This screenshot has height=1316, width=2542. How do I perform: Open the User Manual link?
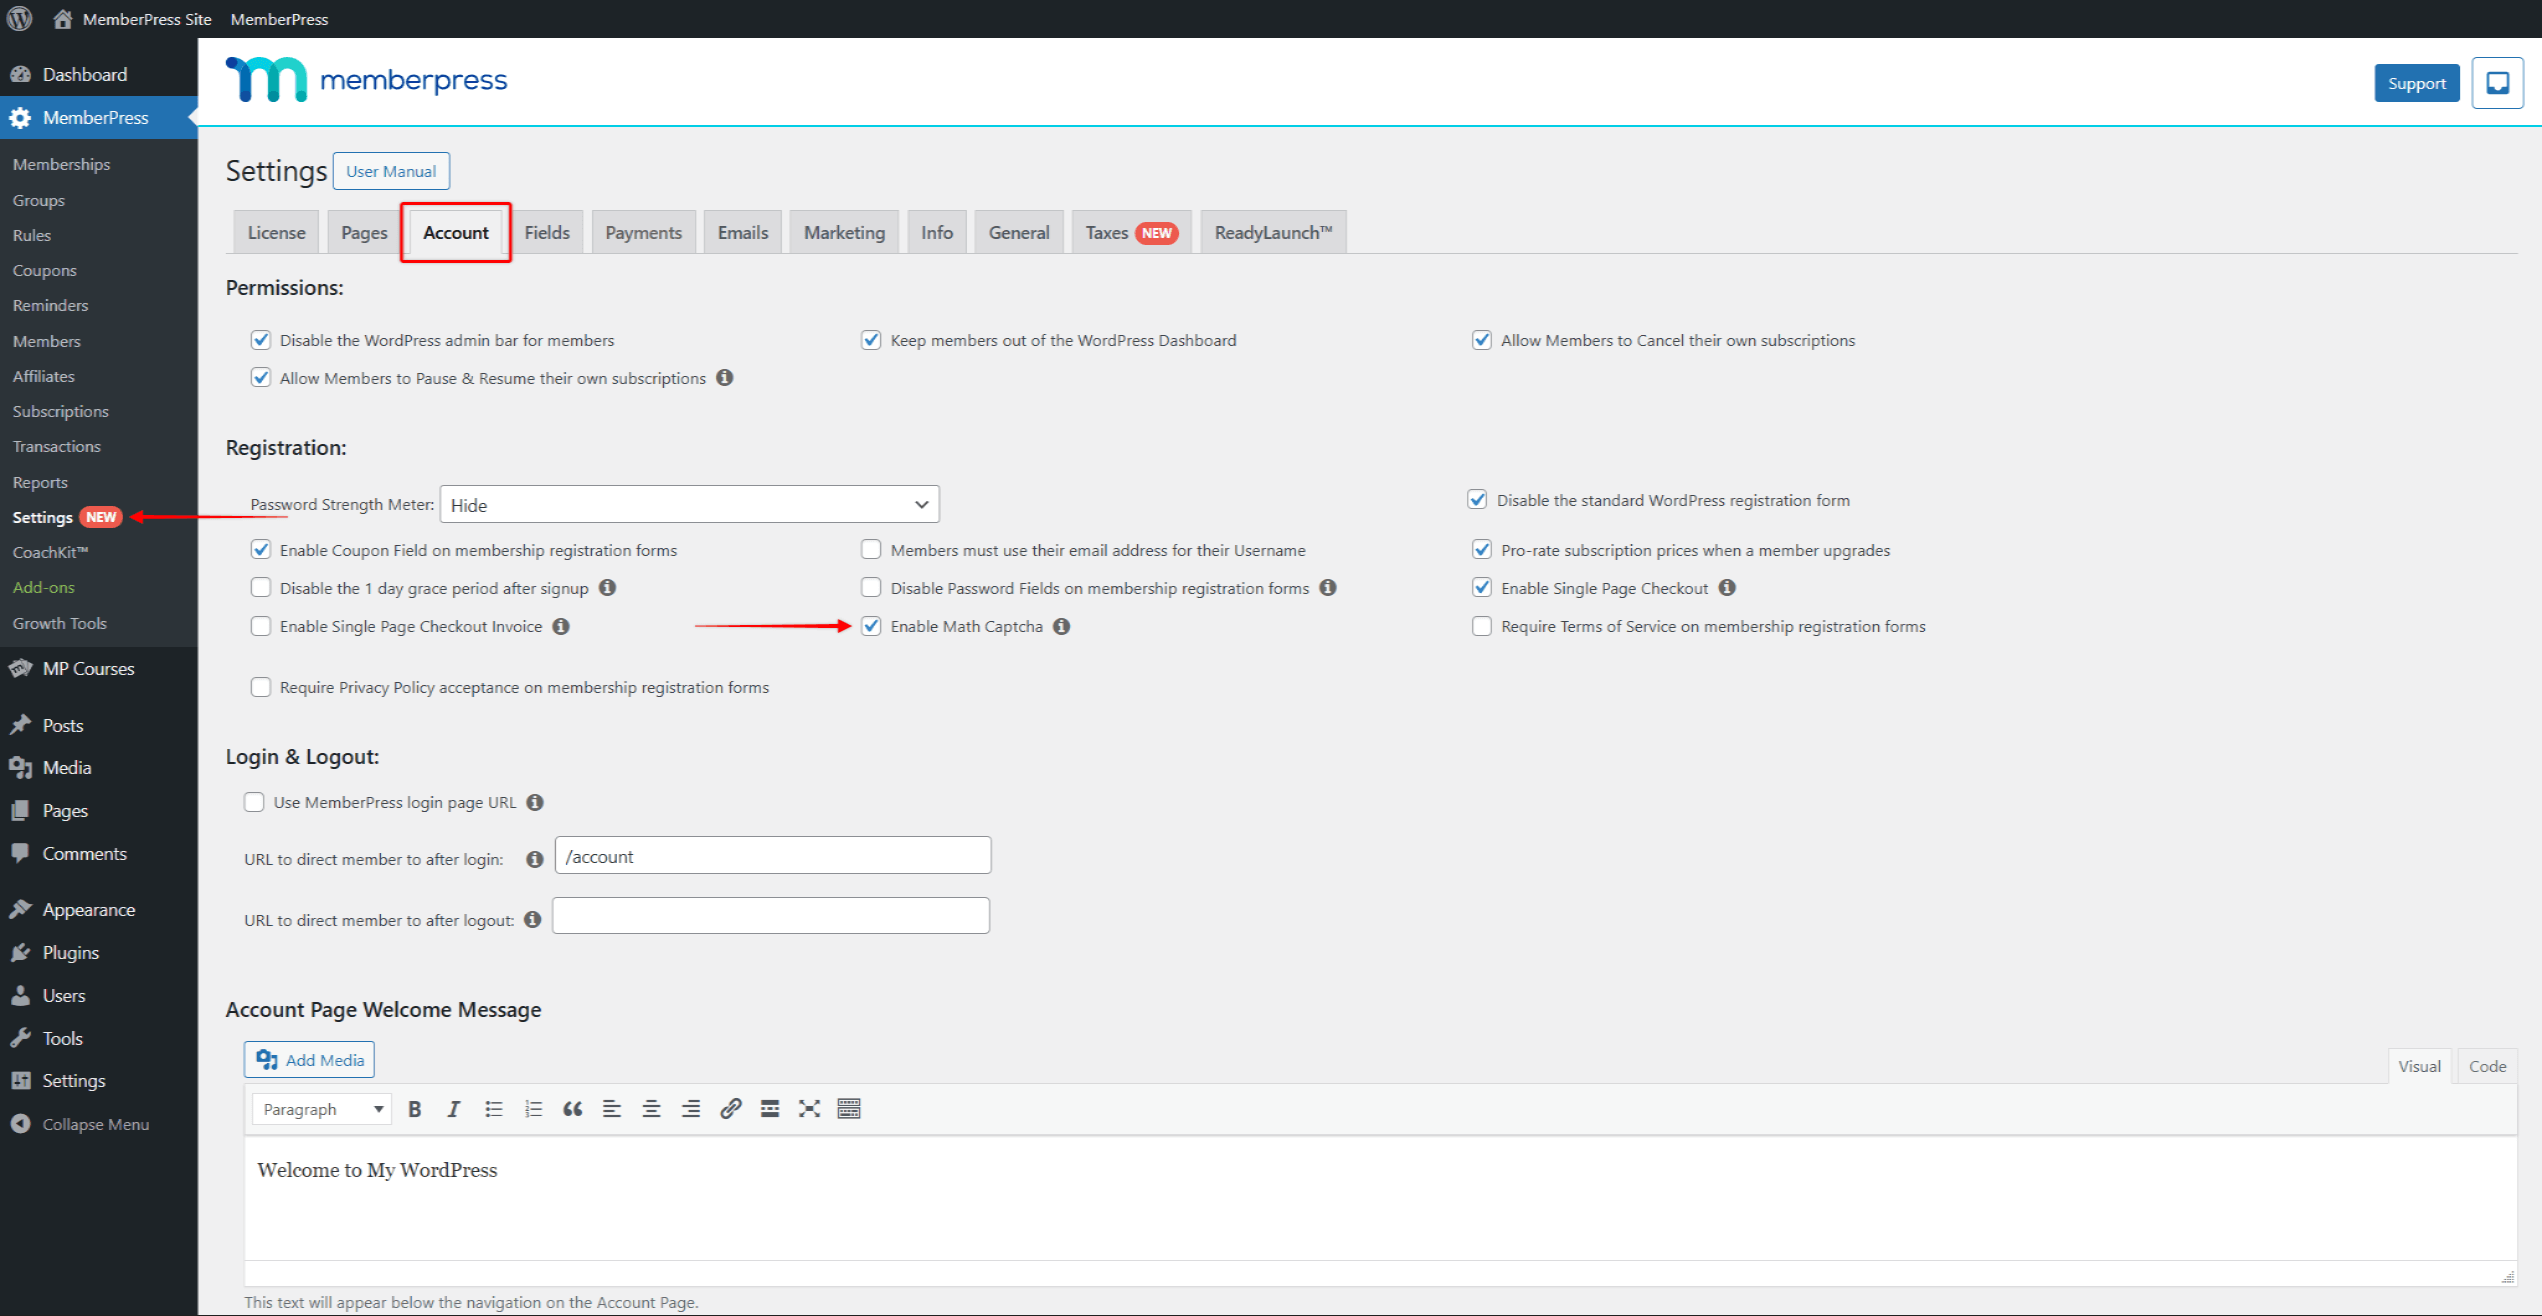[391, 171]
